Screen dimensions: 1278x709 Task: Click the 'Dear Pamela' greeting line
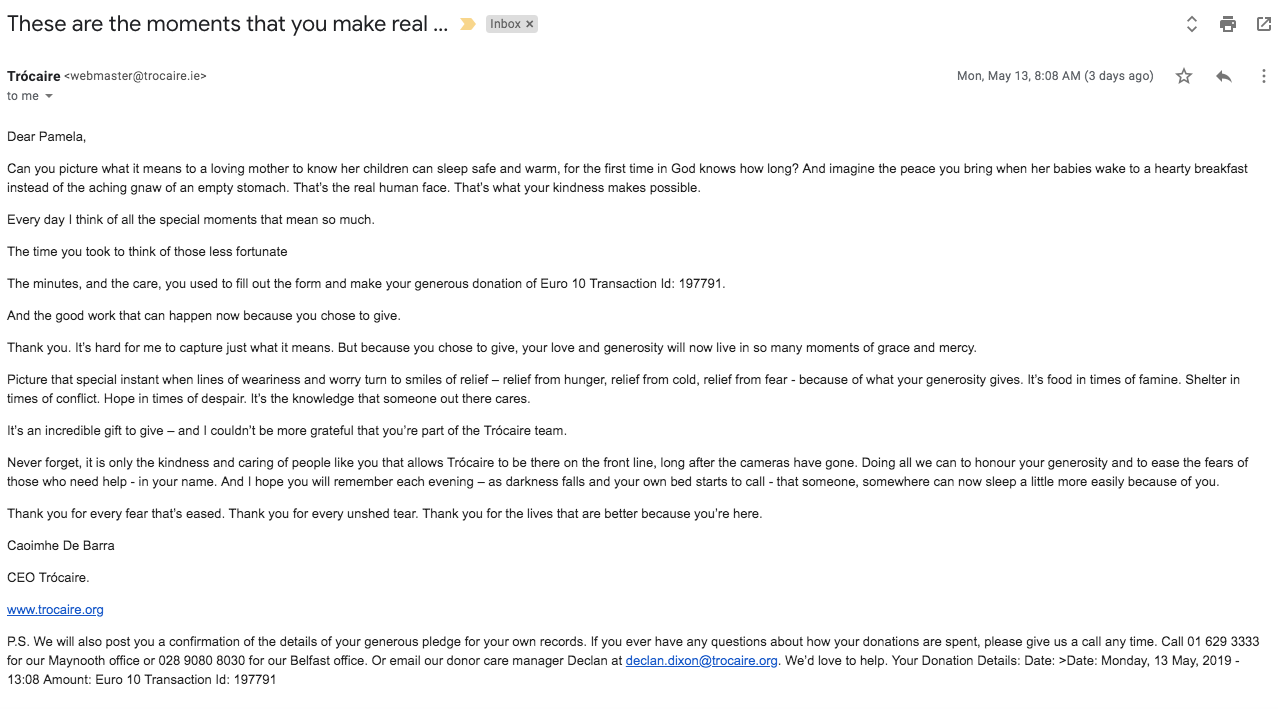click(x=47, y=137)
